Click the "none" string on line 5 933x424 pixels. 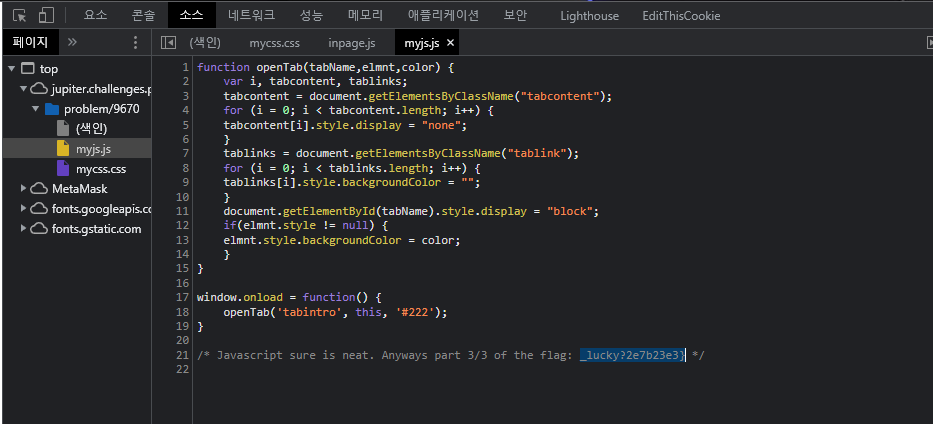441,125
